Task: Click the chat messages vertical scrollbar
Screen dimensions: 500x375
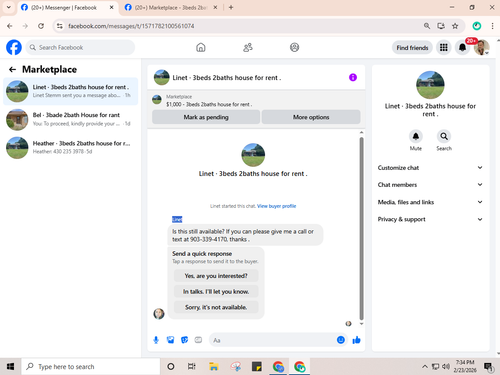Action: pyautogui.click(x=361, y=228)
